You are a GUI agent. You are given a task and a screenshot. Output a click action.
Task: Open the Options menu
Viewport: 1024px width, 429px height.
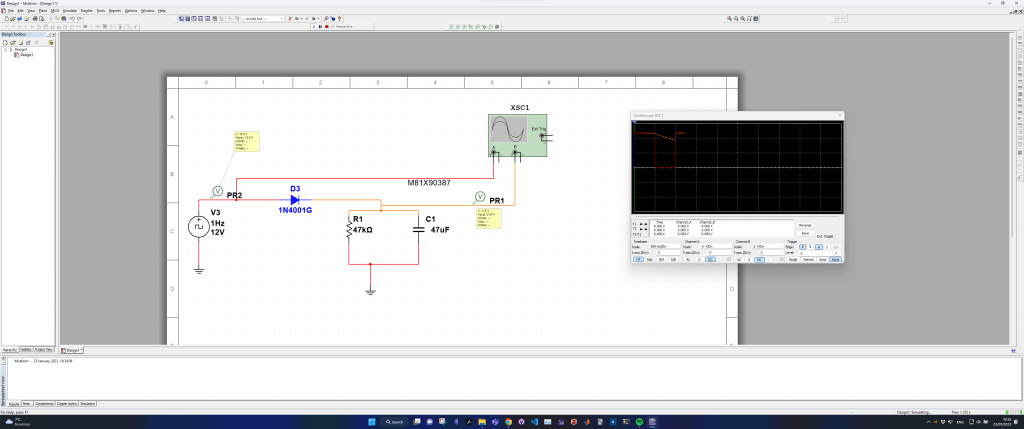tap(131, 10)
